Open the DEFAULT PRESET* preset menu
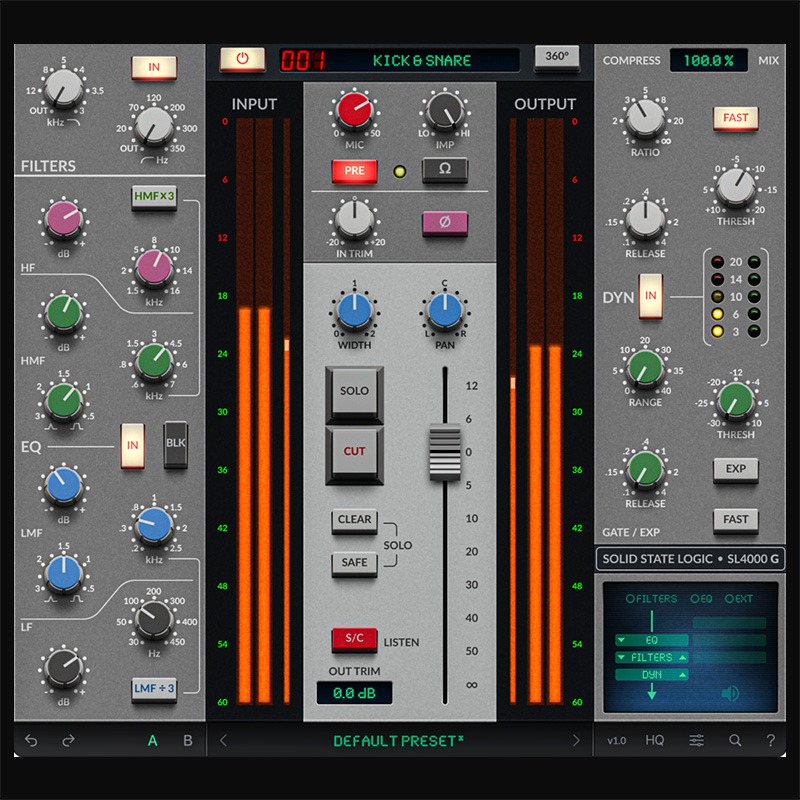 [398, 741]
